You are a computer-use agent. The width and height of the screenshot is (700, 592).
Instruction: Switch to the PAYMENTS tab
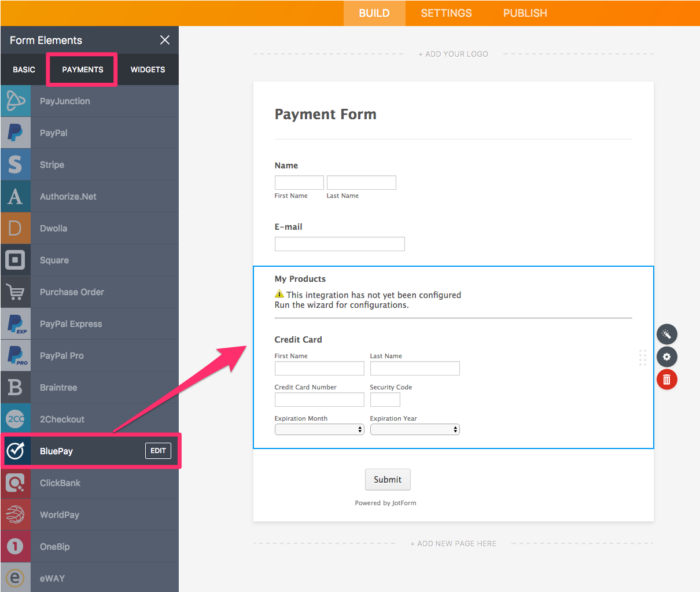click(x=82, y=70)
